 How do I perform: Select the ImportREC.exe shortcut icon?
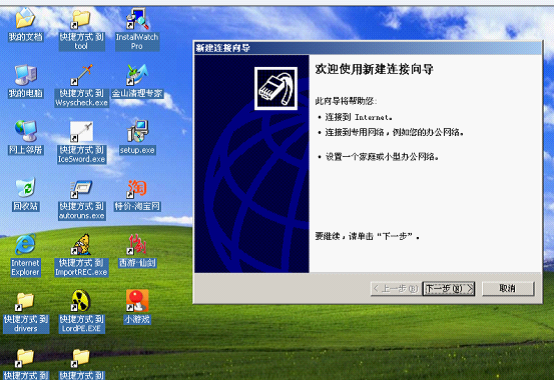pos(81,244)
